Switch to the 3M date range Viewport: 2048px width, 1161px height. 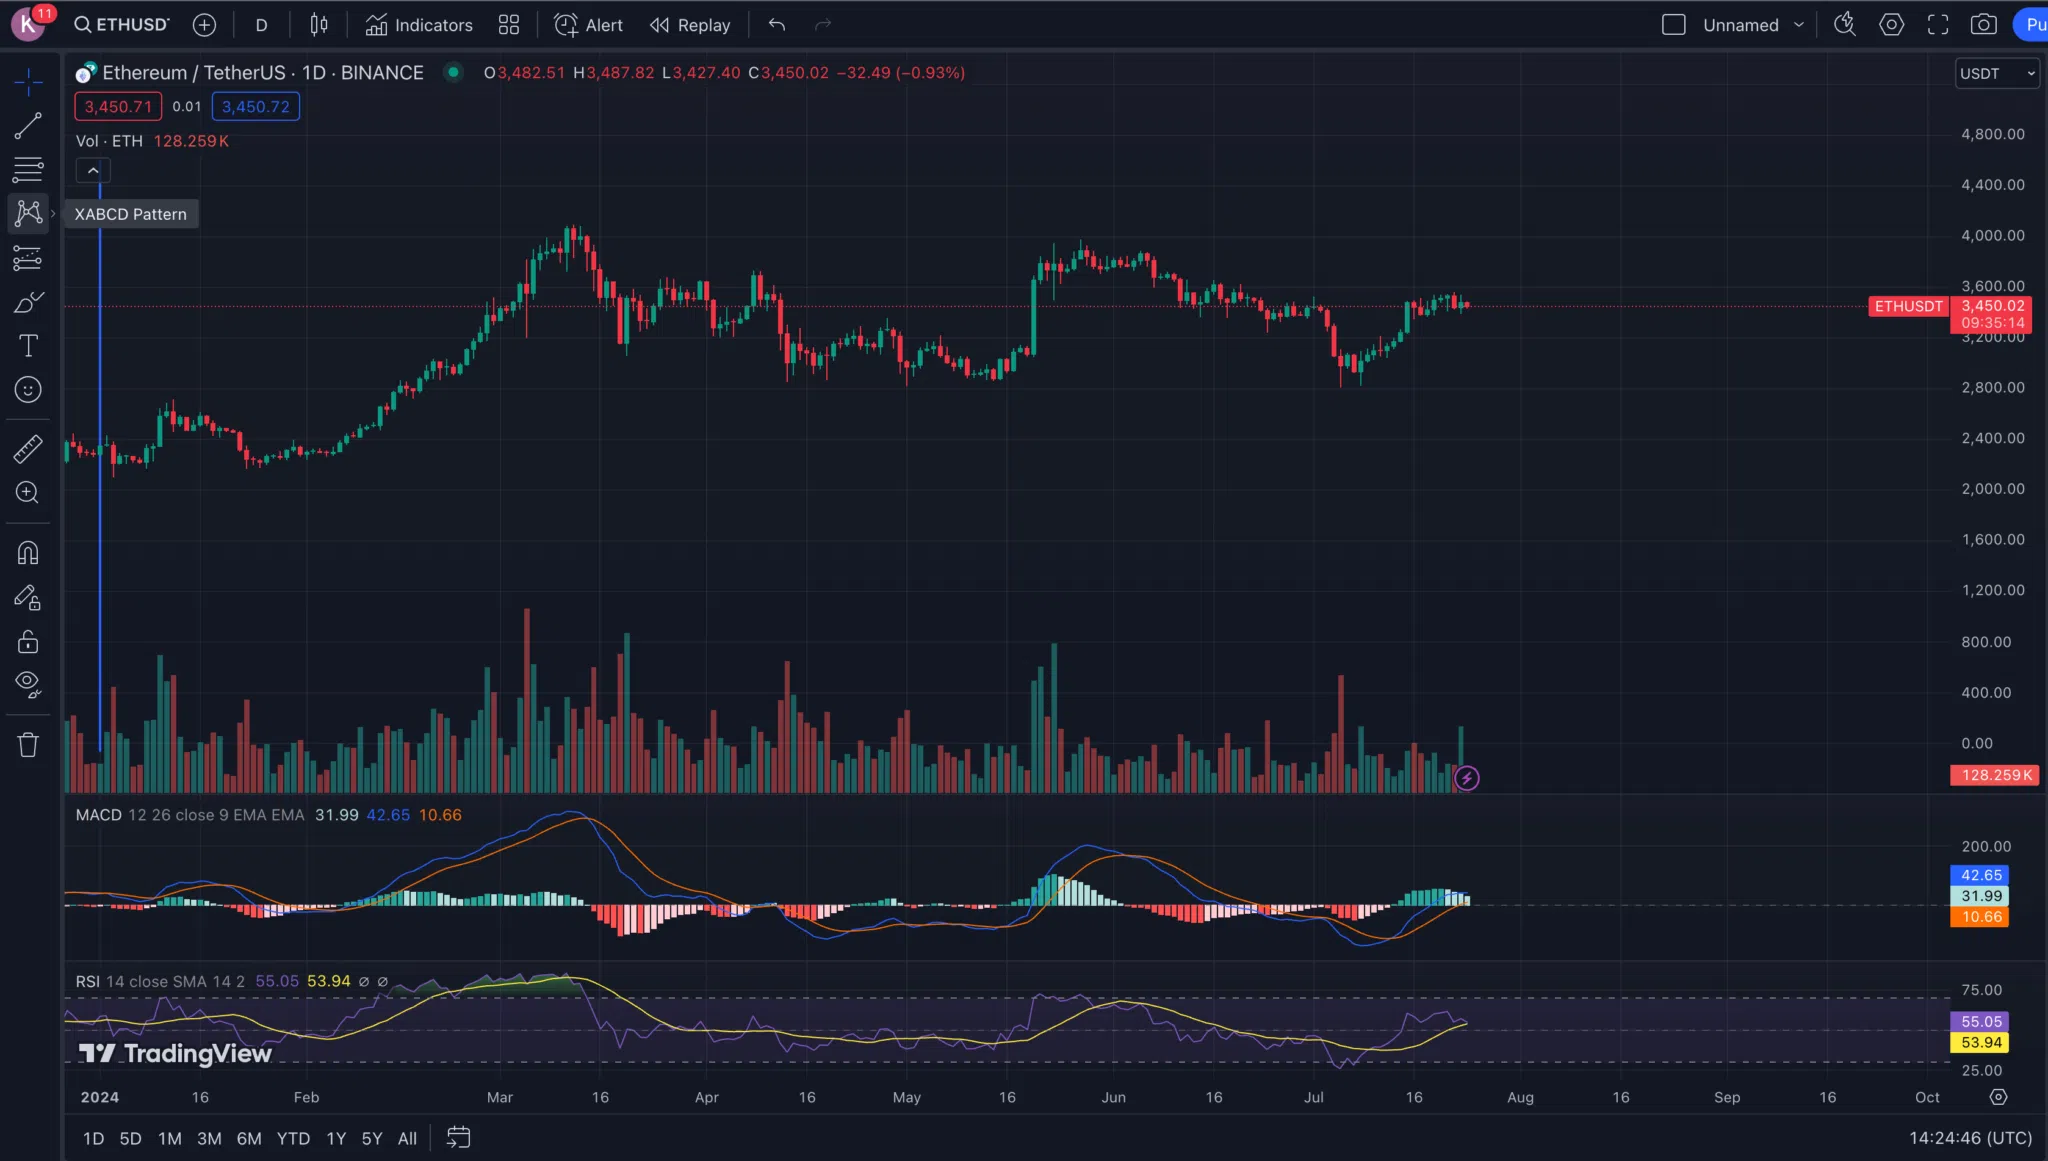pos(209,1138)
